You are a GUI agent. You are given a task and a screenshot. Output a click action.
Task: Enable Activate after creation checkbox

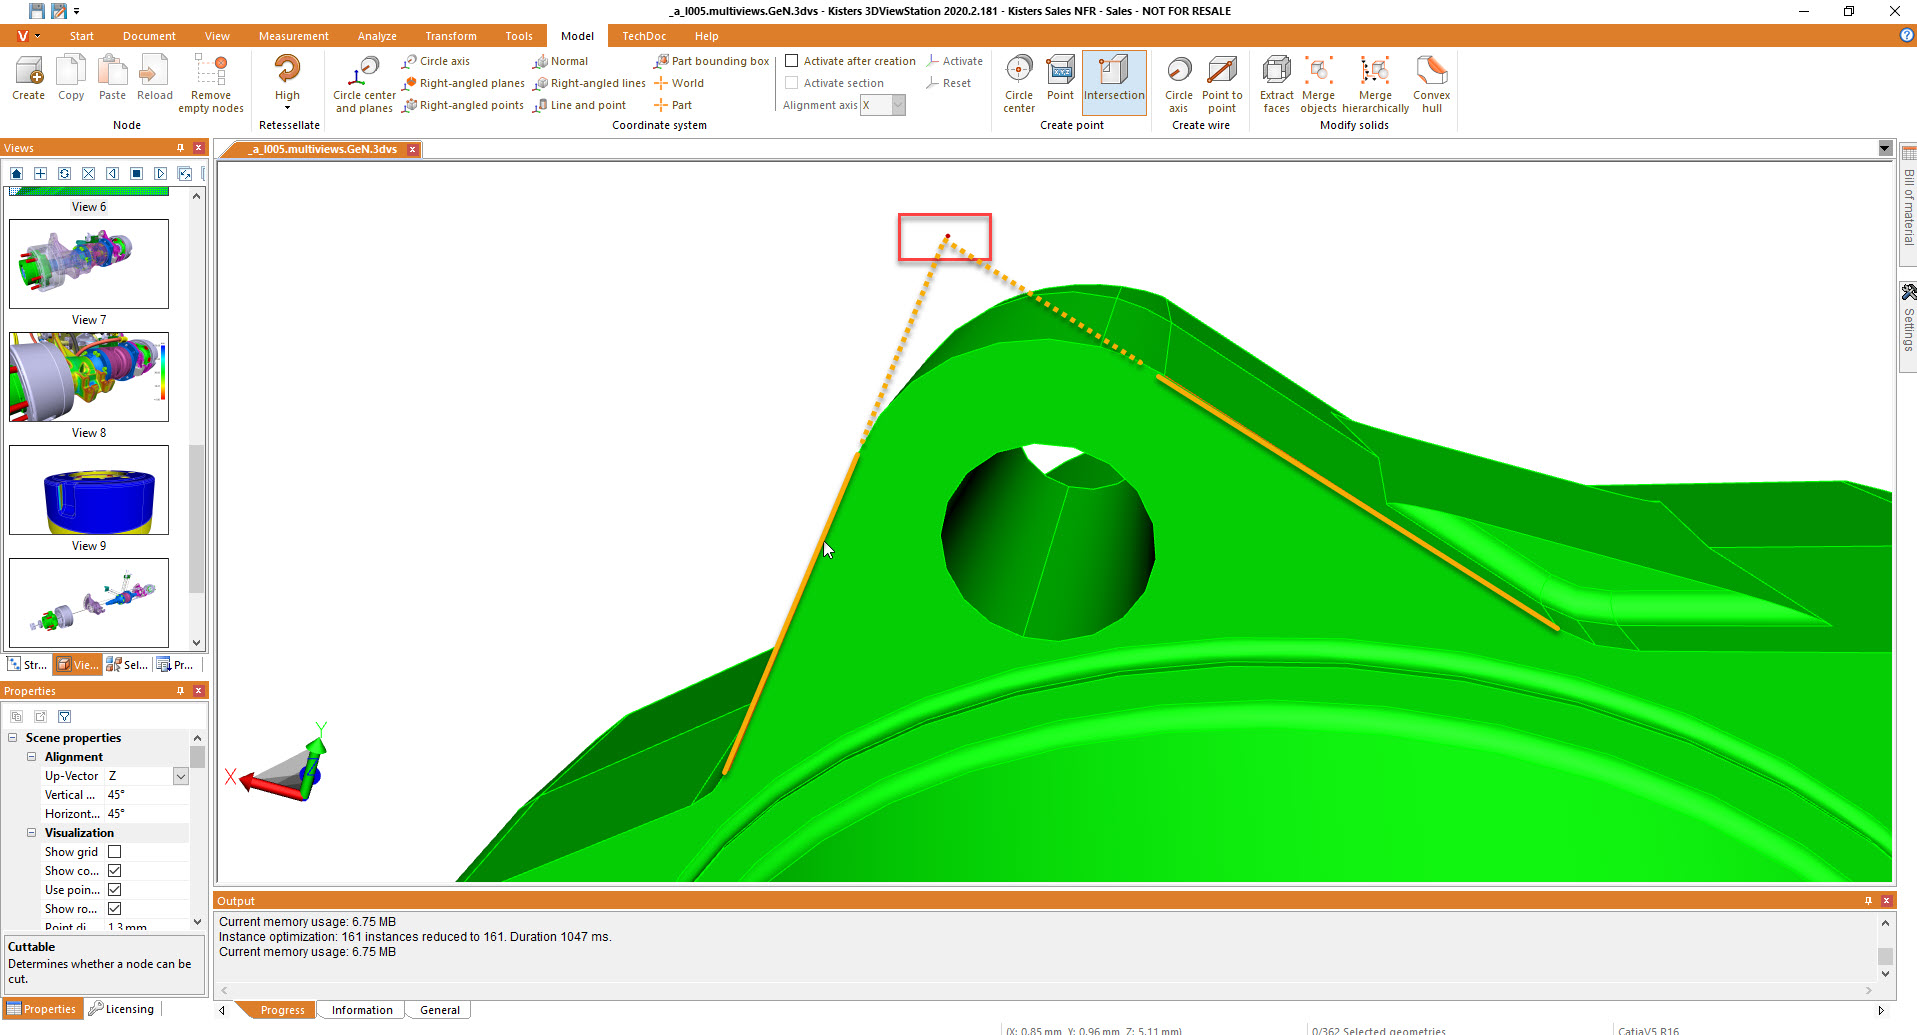point(791,61)
